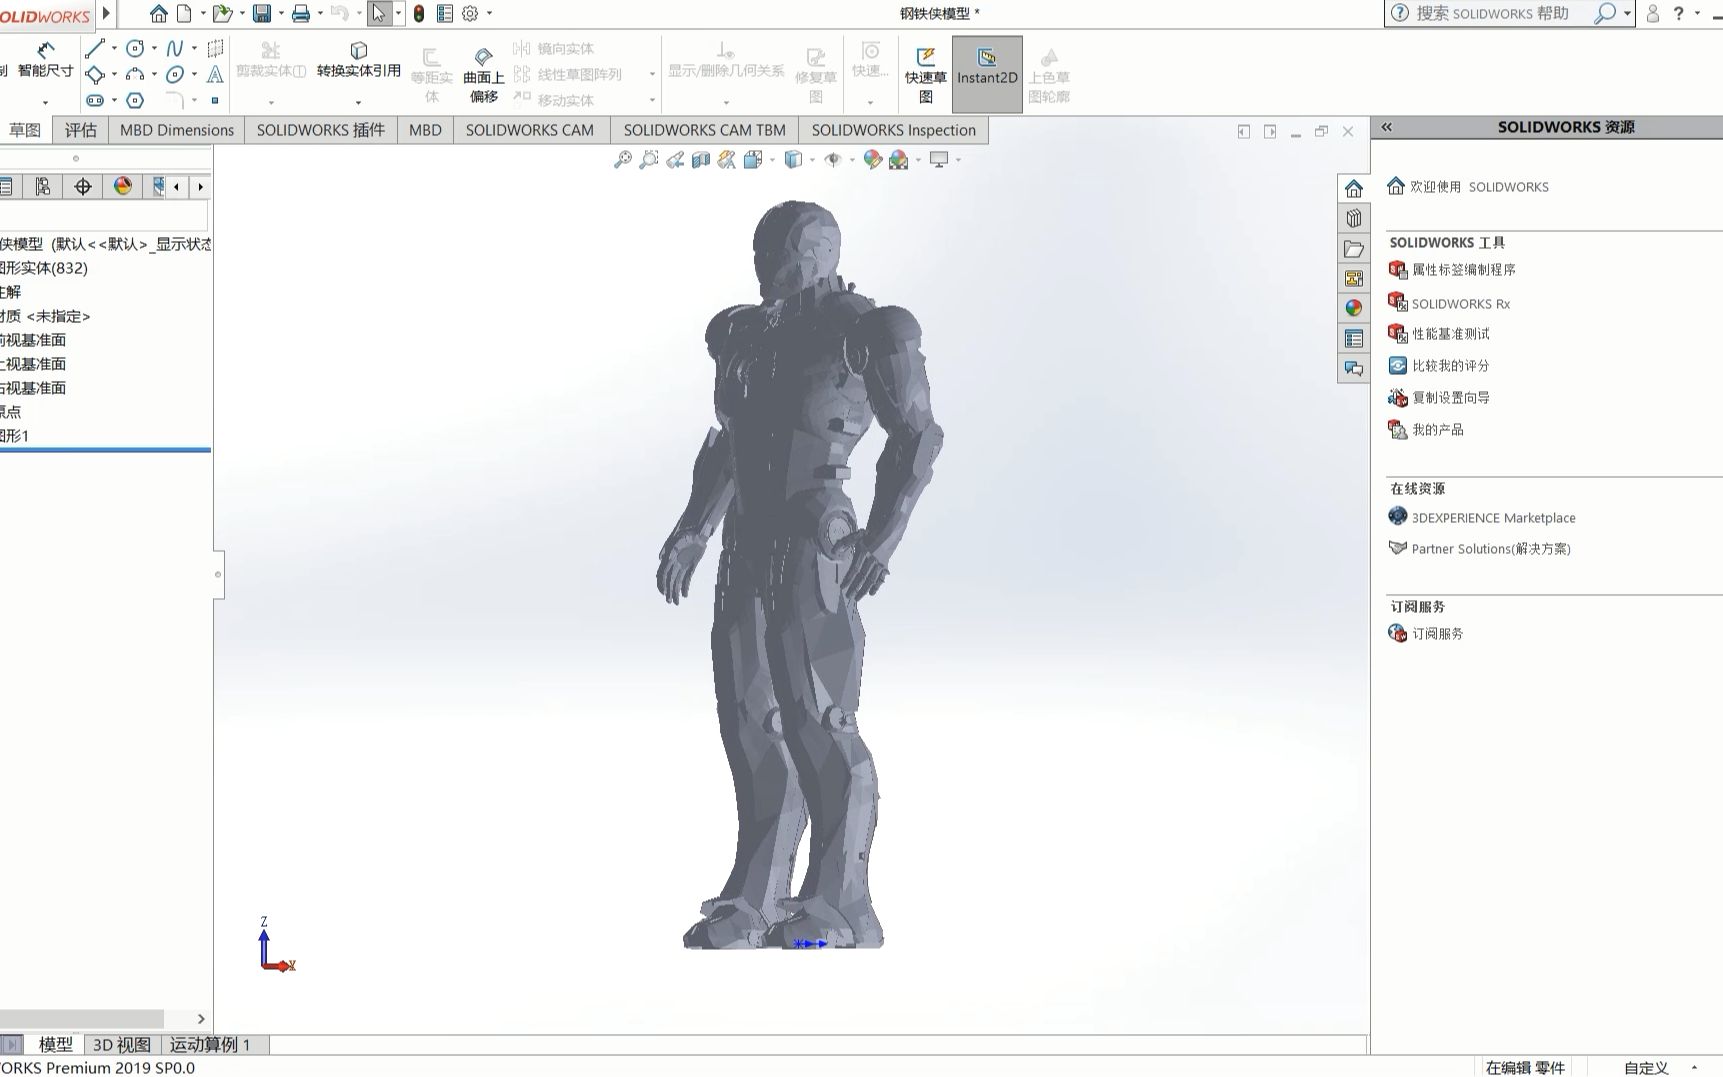The height and width of the screenshot is (1077, 1723).
Task: Expand the View Orientation dropdown arrow
Action: (x=772, y=160)
